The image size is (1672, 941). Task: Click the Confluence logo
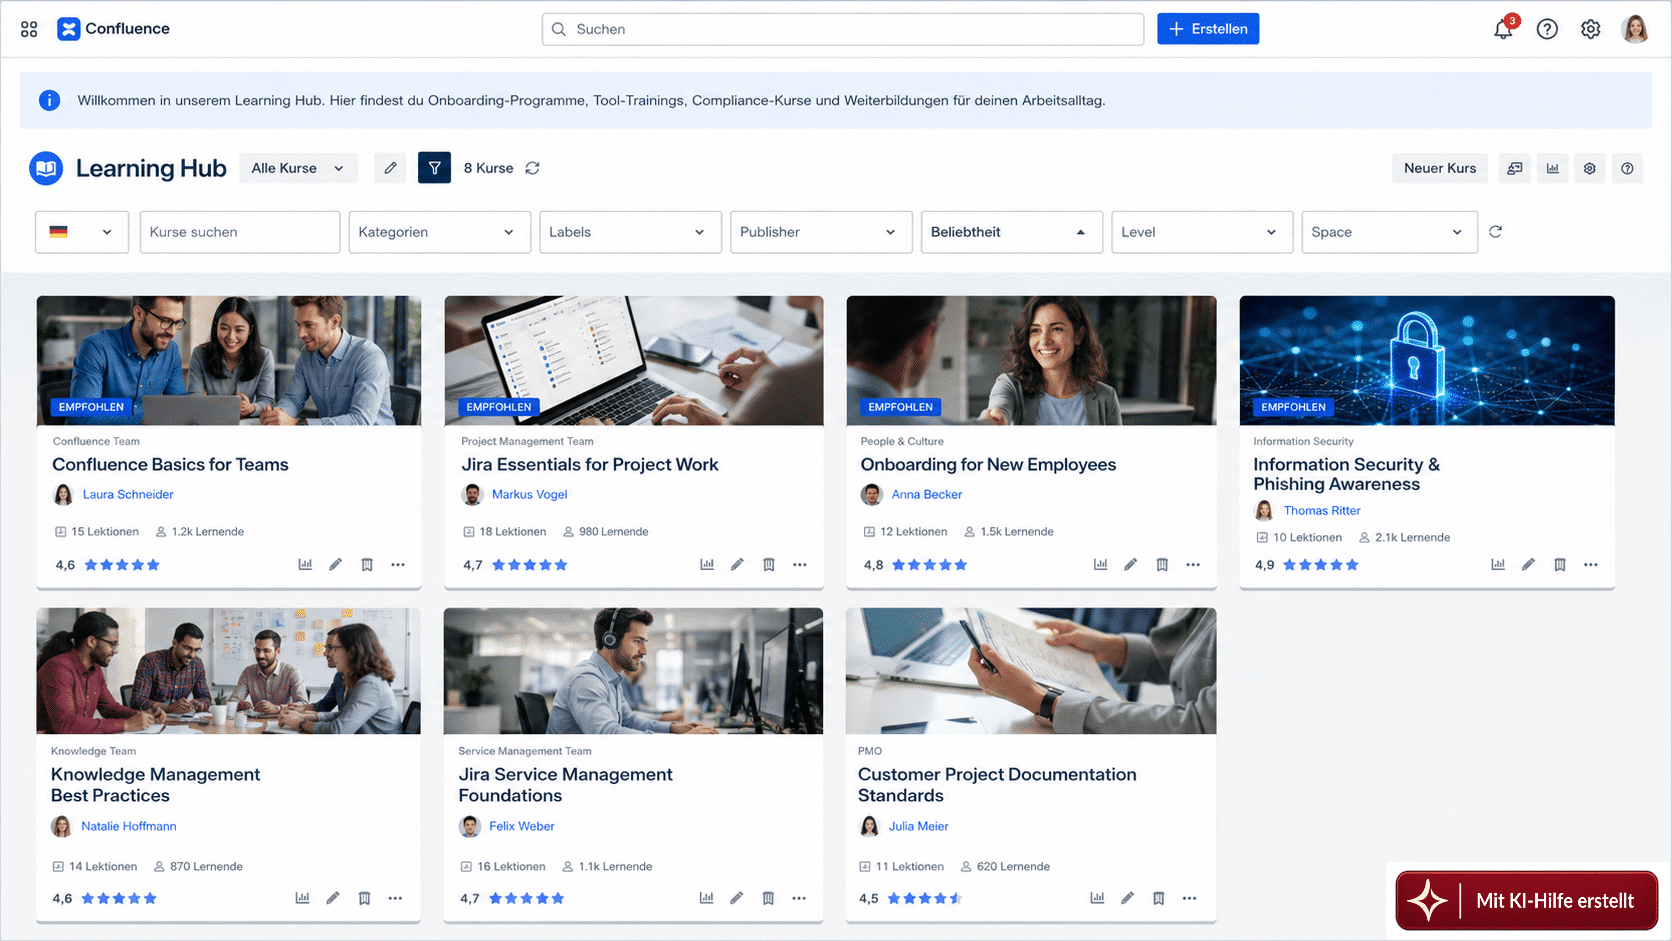[x=113, y=29]
